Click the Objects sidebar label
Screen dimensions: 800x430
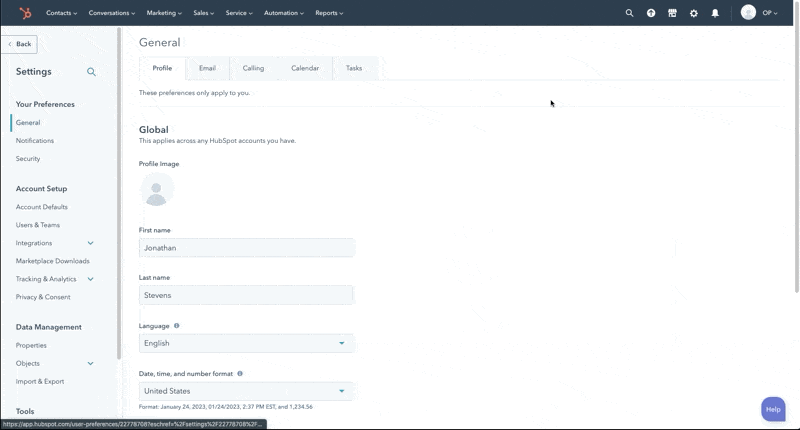pos(28,364)
